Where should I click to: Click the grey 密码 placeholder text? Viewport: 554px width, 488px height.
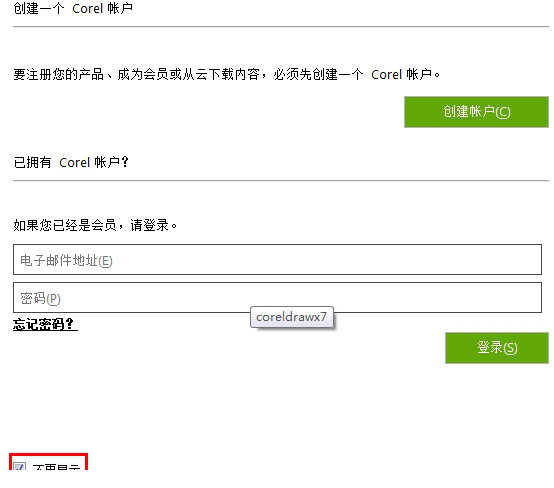coord(33,298)
